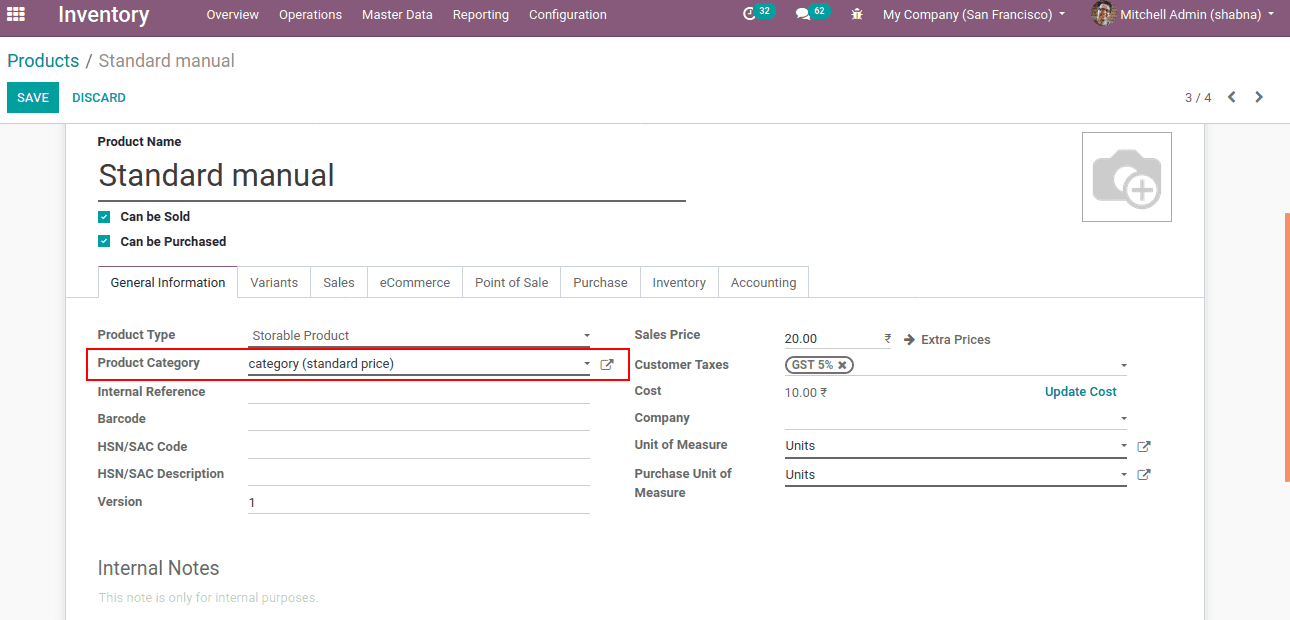Click the Version field

[x=419, y=502]
